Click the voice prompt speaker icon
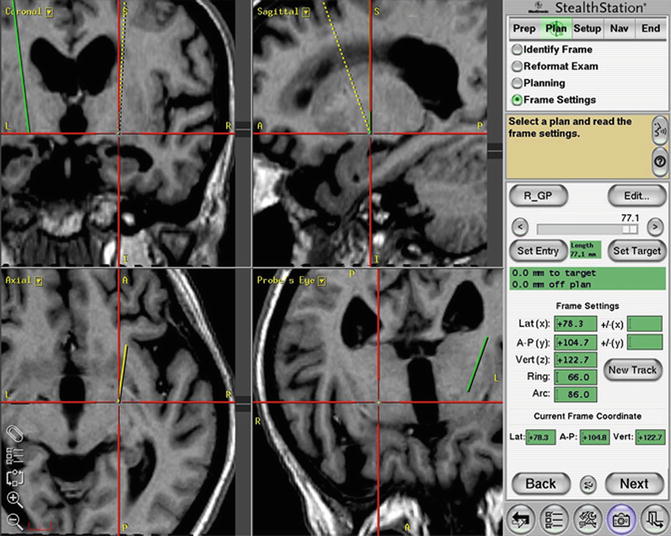671x536 pixels. pos(659,128)
